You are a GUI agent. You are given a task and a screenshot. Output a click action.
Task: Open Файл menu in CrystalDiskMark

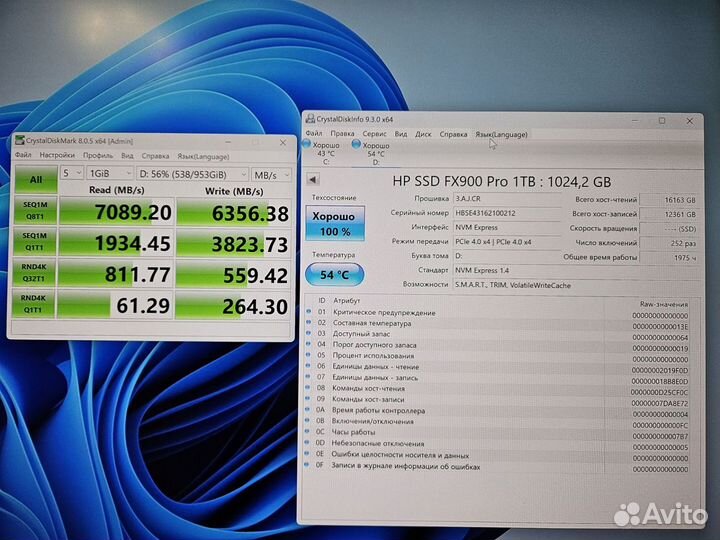tap(23, 155)
